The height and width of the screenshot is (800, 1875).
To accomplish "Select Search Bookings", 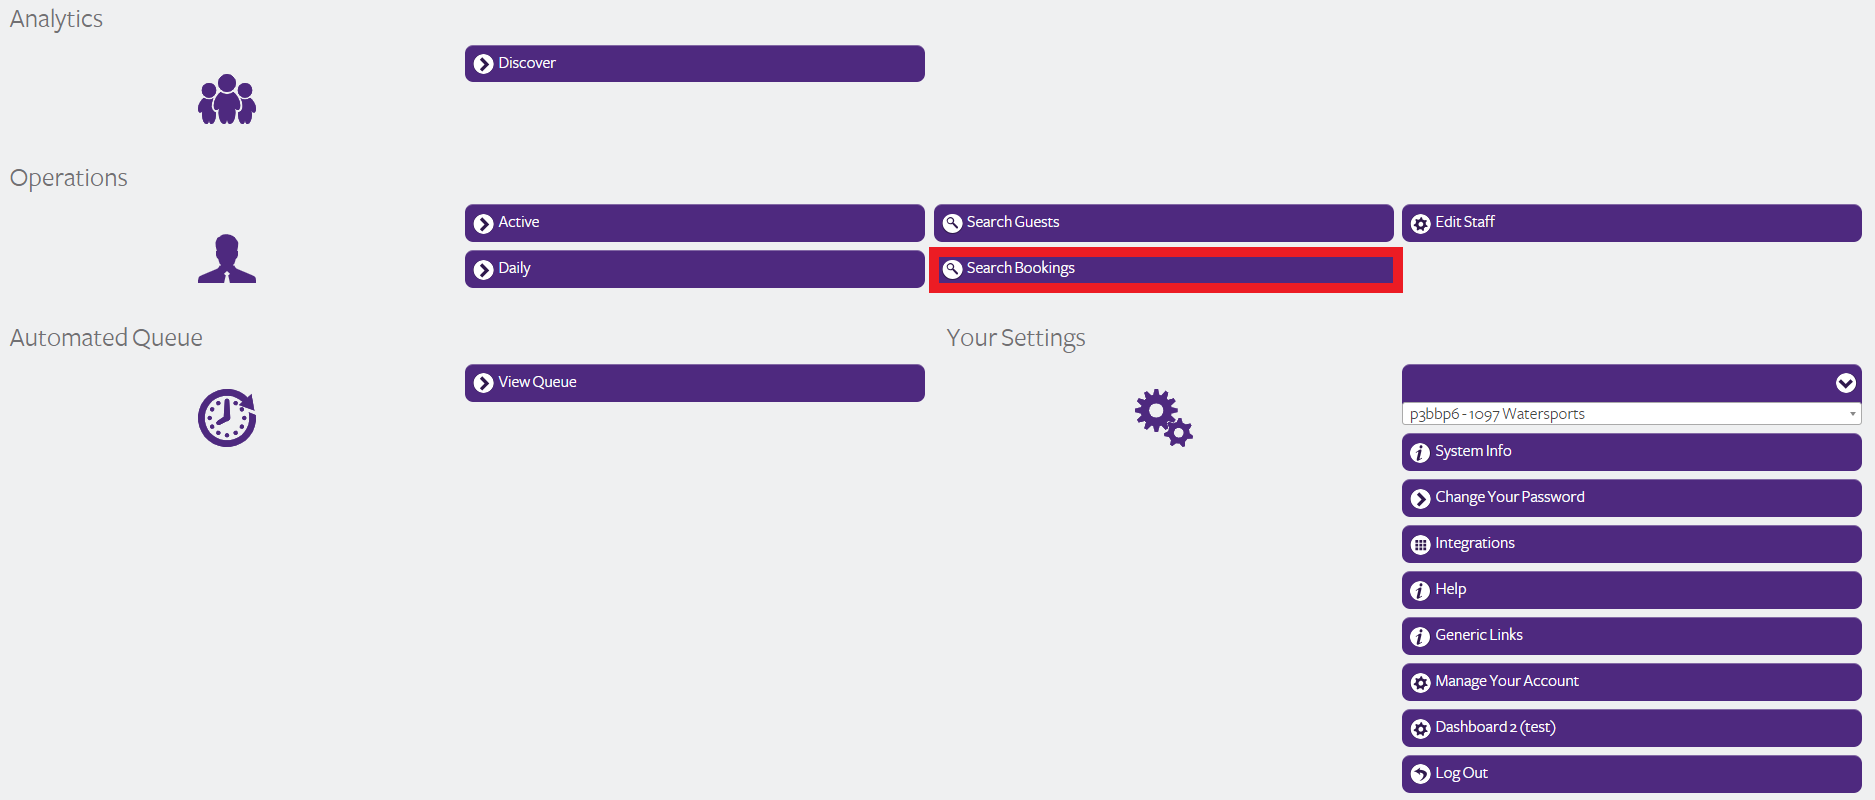I will click(1165, 269).
